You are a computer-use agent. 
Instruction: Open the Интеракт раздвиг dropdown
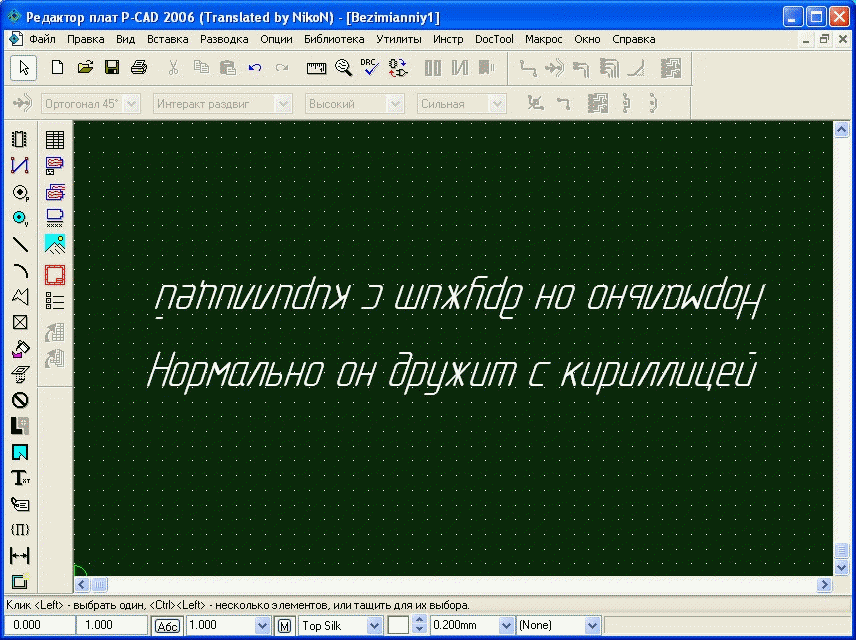pos(283,104)
